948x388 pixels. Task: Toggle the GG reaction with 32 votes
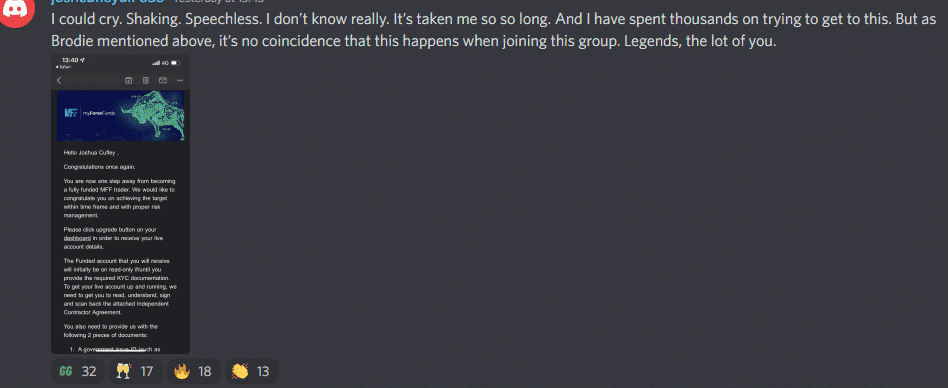(78, 371)
